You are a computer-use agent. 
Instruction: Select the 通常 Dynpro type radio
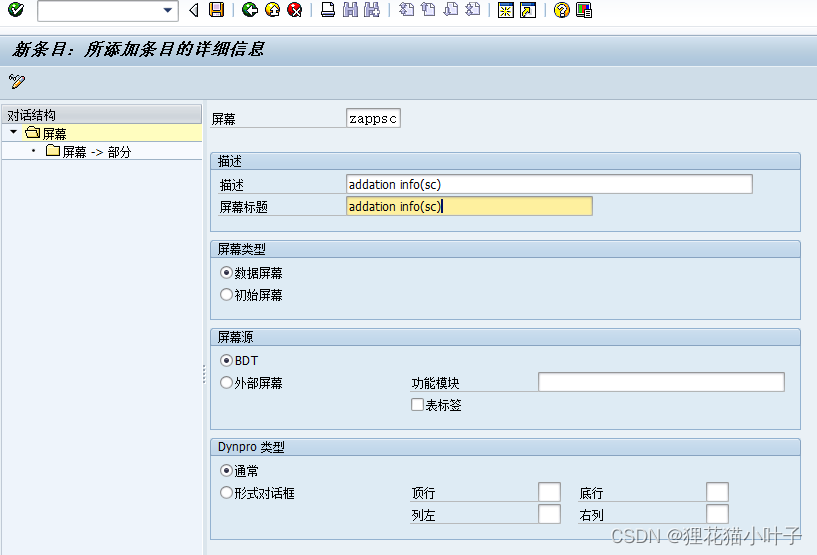pyautogui.click(x=226, y=471)
